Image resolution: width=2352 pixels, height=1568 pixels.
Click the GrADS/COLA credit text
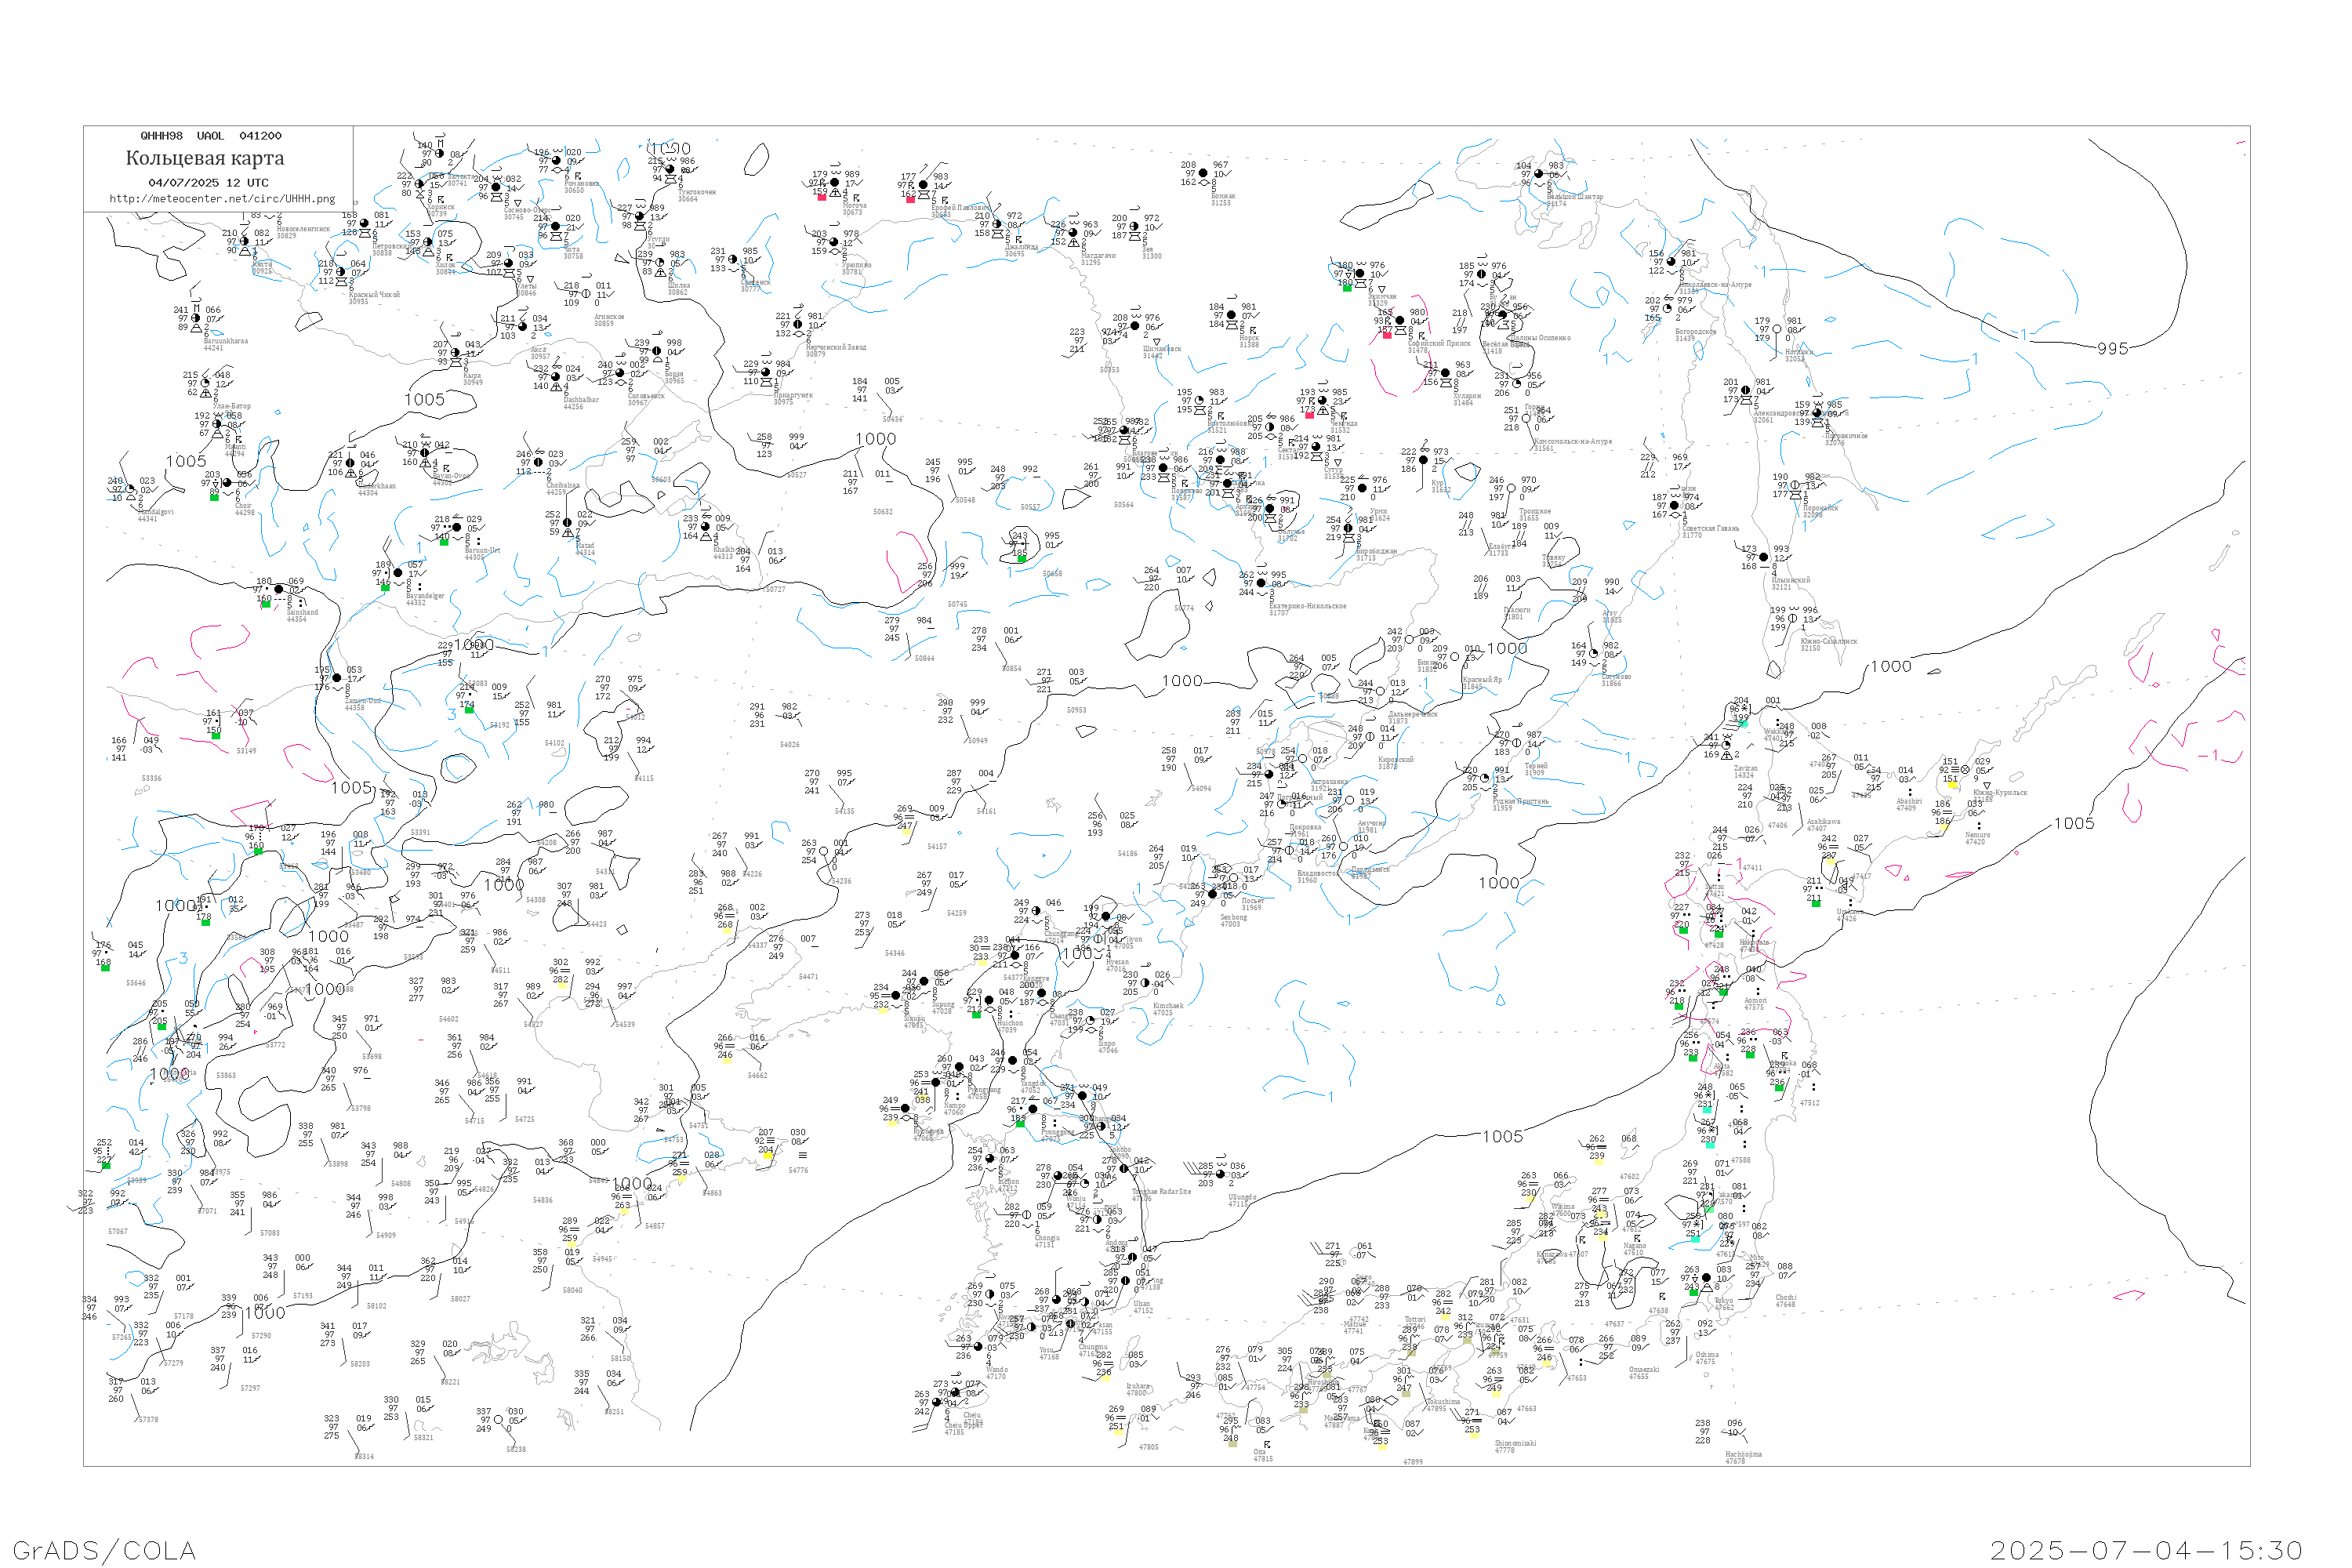(104, 1550)
